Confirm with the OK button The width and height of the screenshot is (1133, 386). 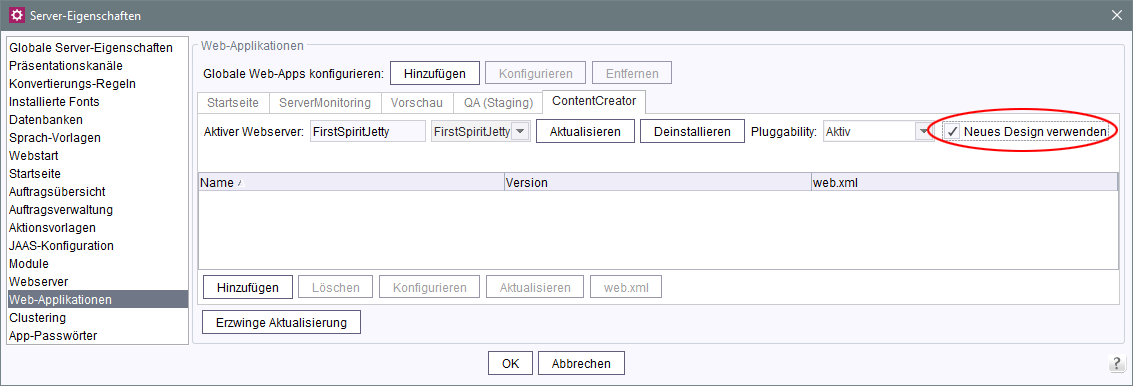click(510, 364)
